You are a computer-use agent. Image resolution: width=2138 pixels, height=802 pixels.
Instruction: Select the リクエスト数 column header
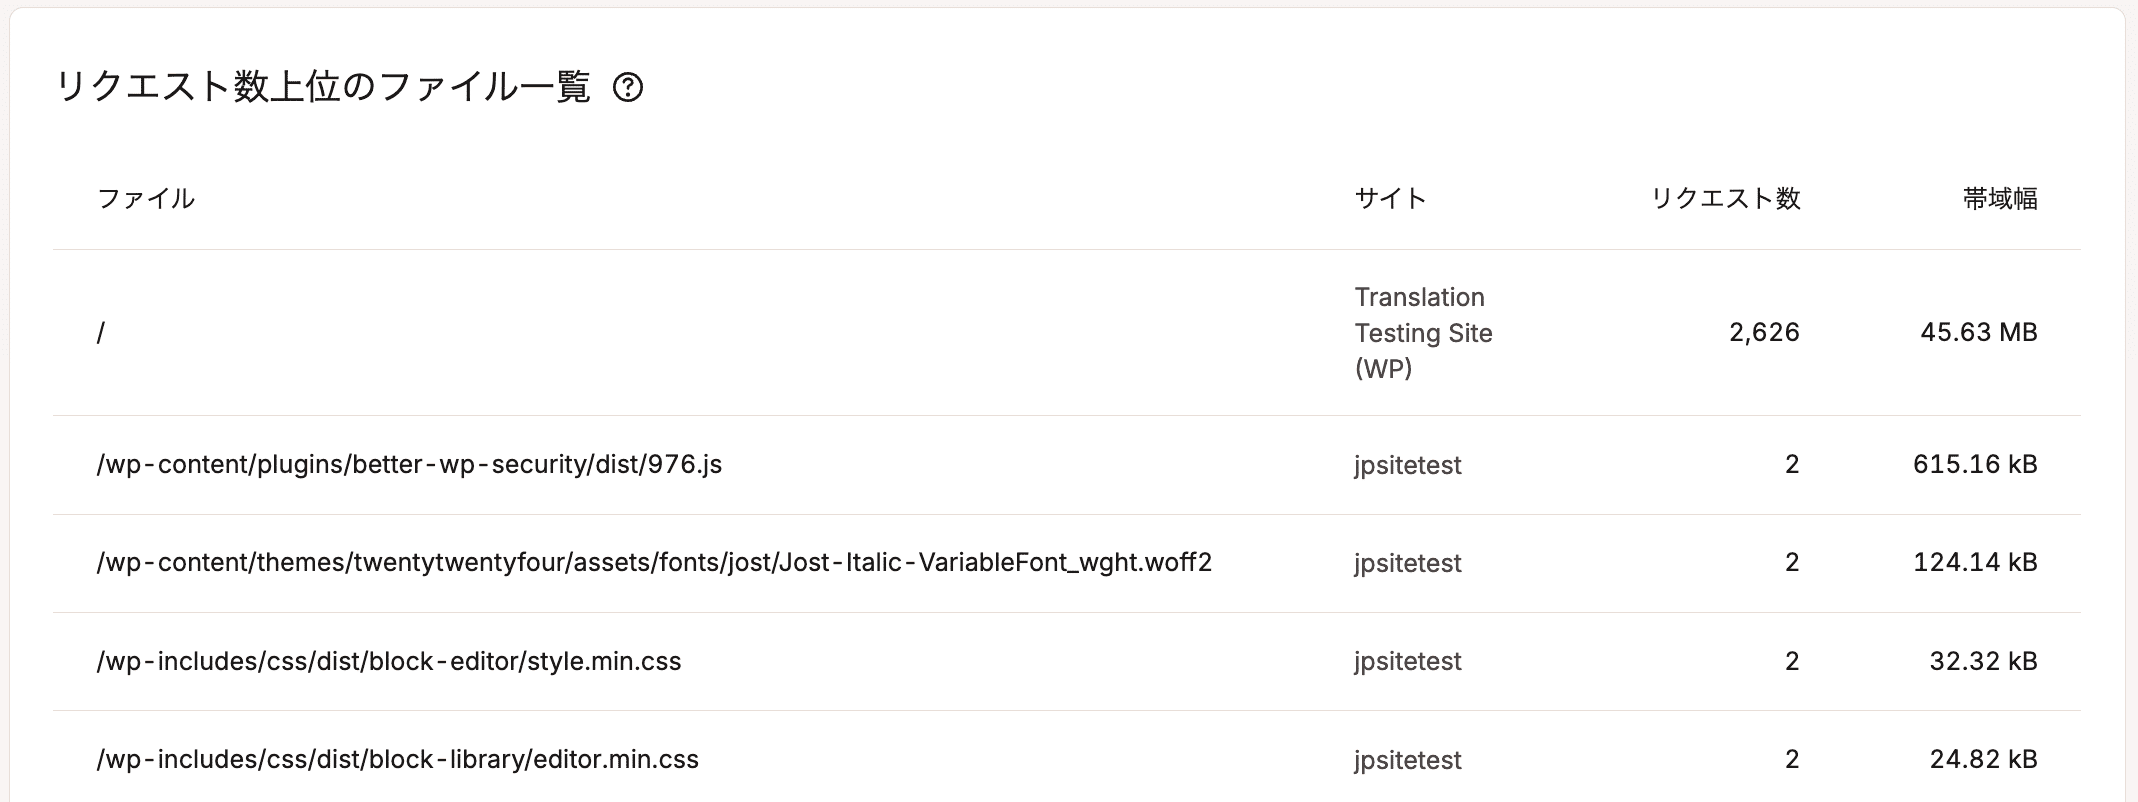1725,199
